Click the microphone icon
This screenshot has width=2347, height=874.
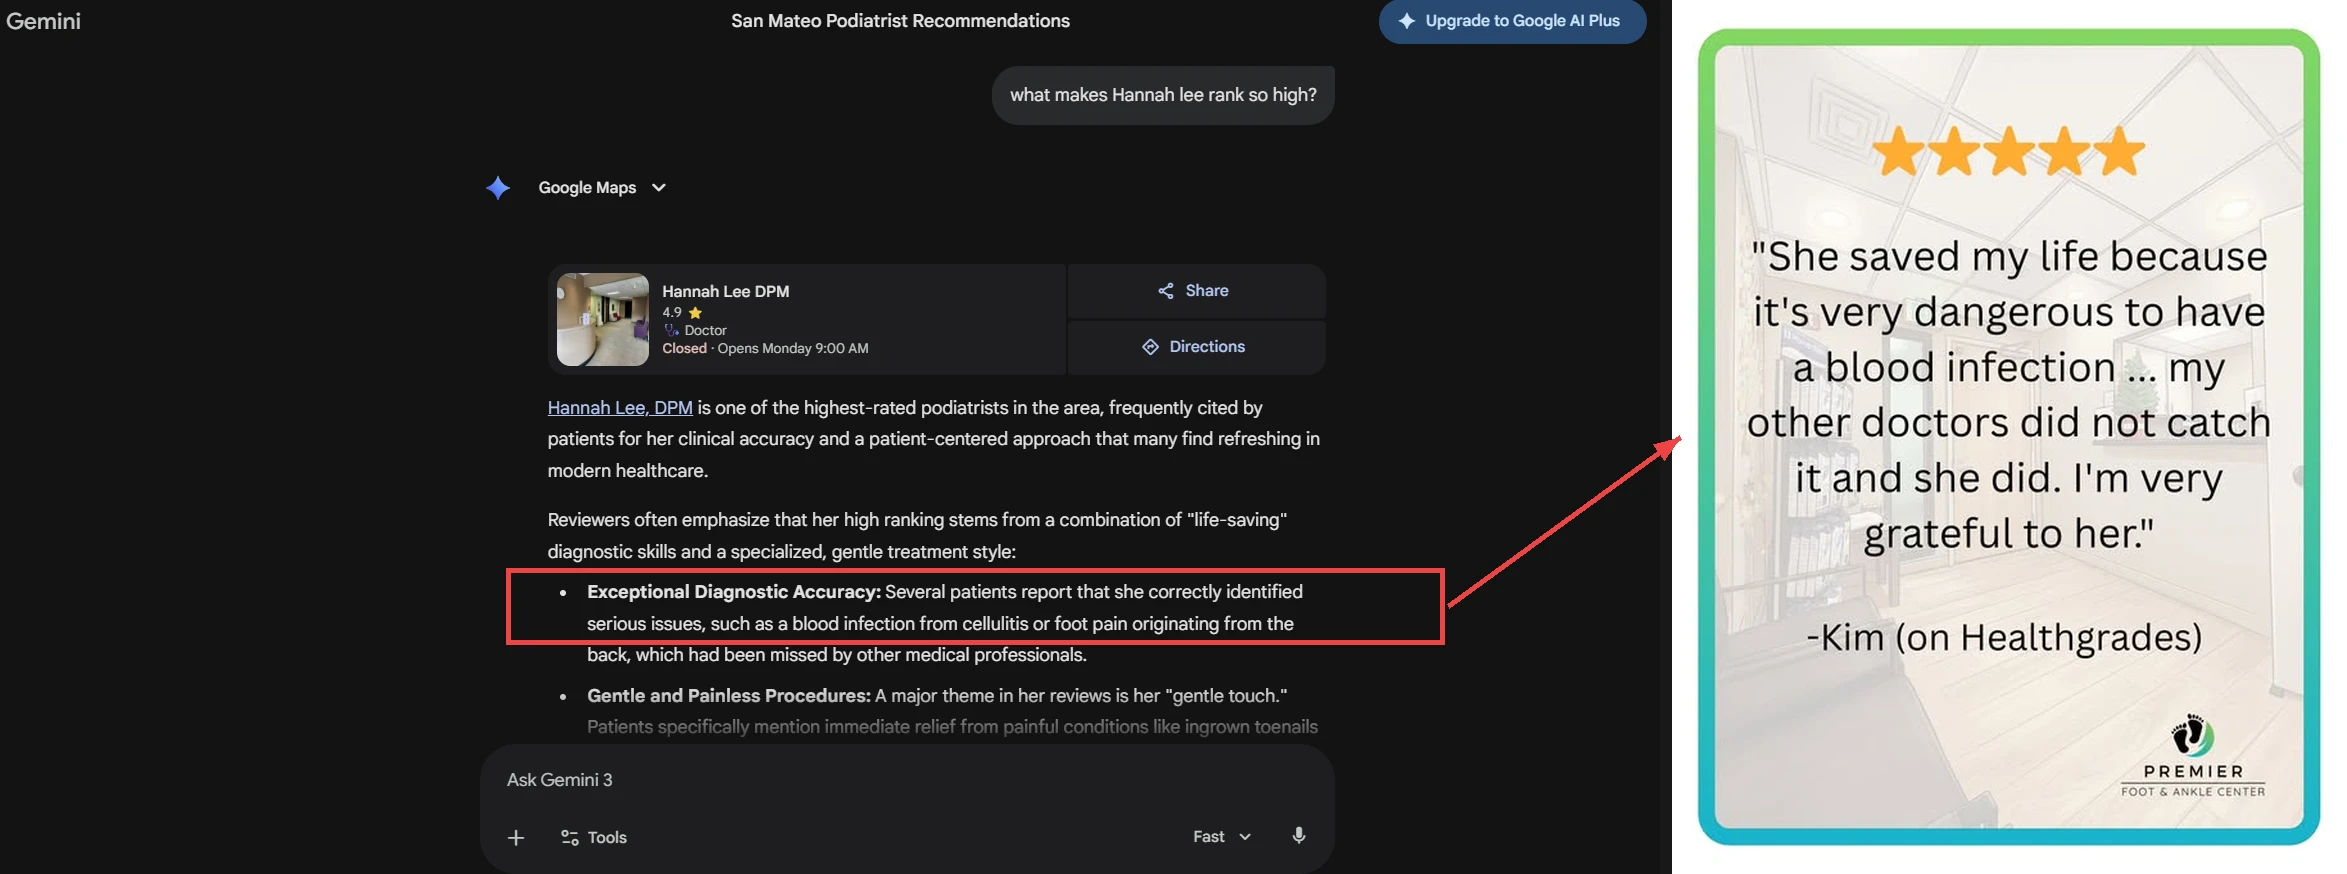coord(1299,836)
